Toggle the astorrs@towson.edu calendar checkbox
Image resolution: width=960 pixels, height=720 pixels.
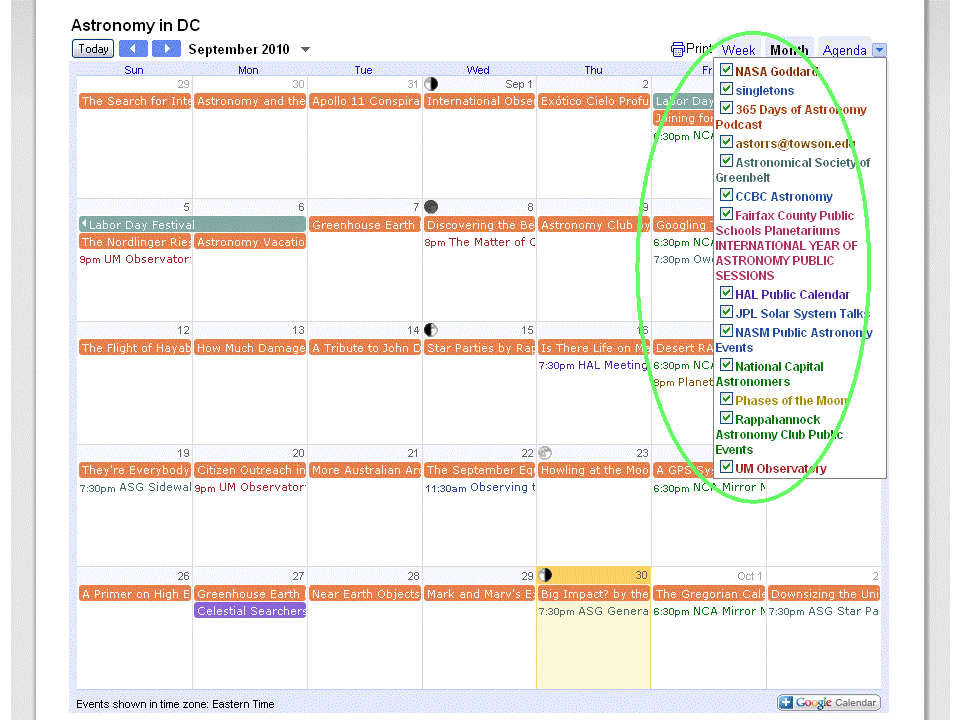coord(726,142)
